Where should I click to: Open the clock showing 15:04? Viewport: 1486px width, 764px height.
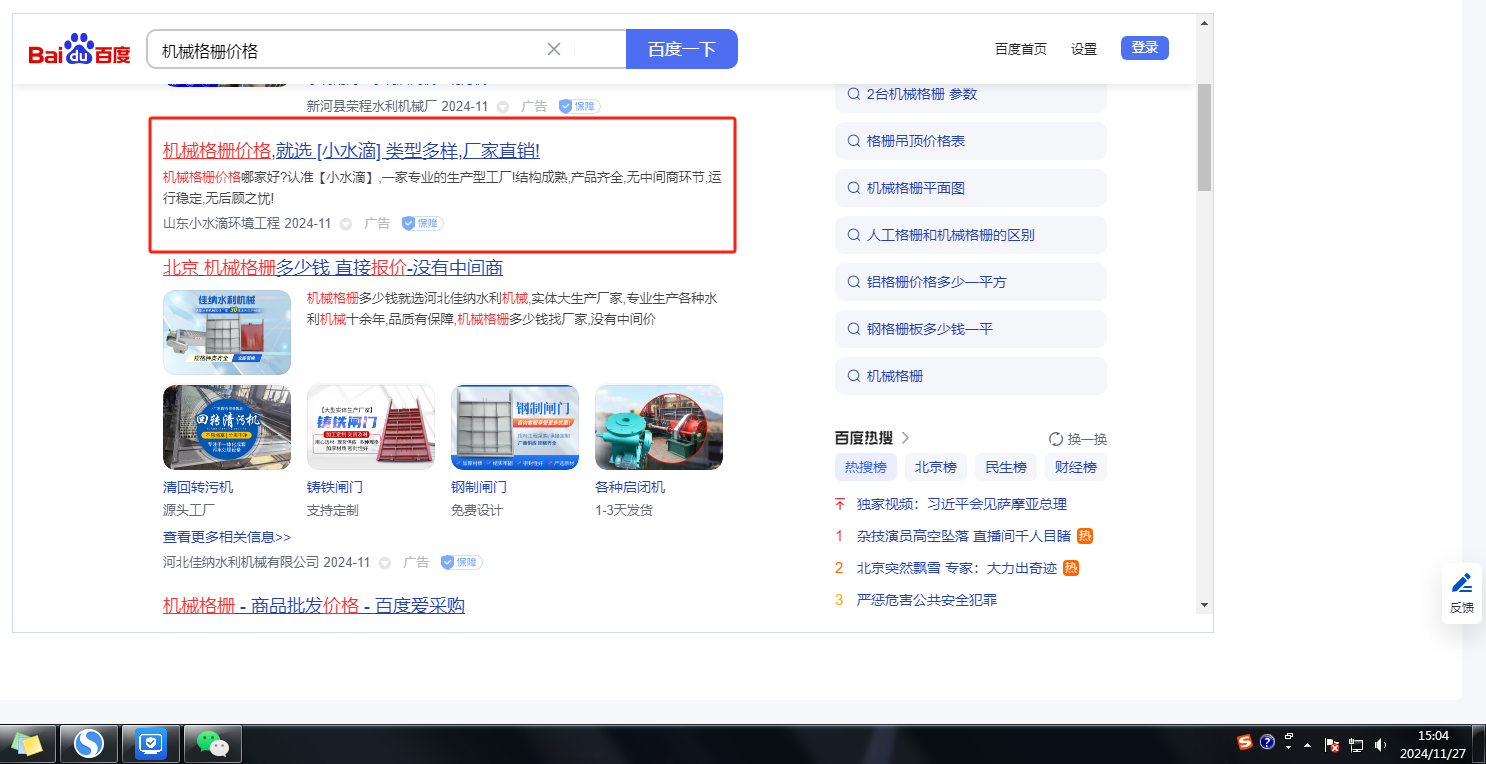coord(1432,744)
